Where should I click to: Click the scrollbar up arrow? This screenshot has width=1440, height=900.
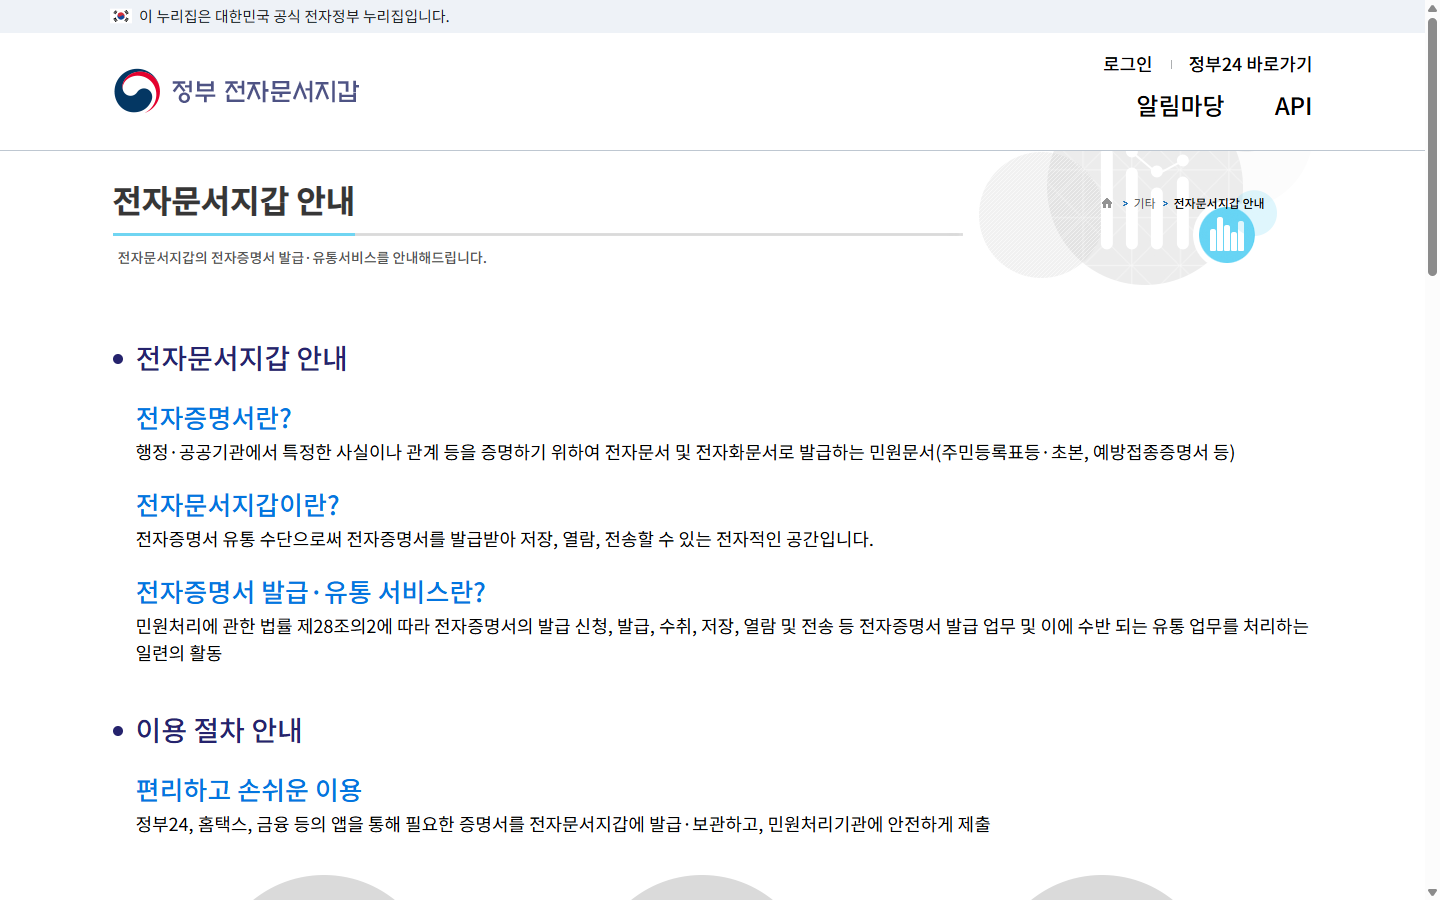[x=1432, y=7]
